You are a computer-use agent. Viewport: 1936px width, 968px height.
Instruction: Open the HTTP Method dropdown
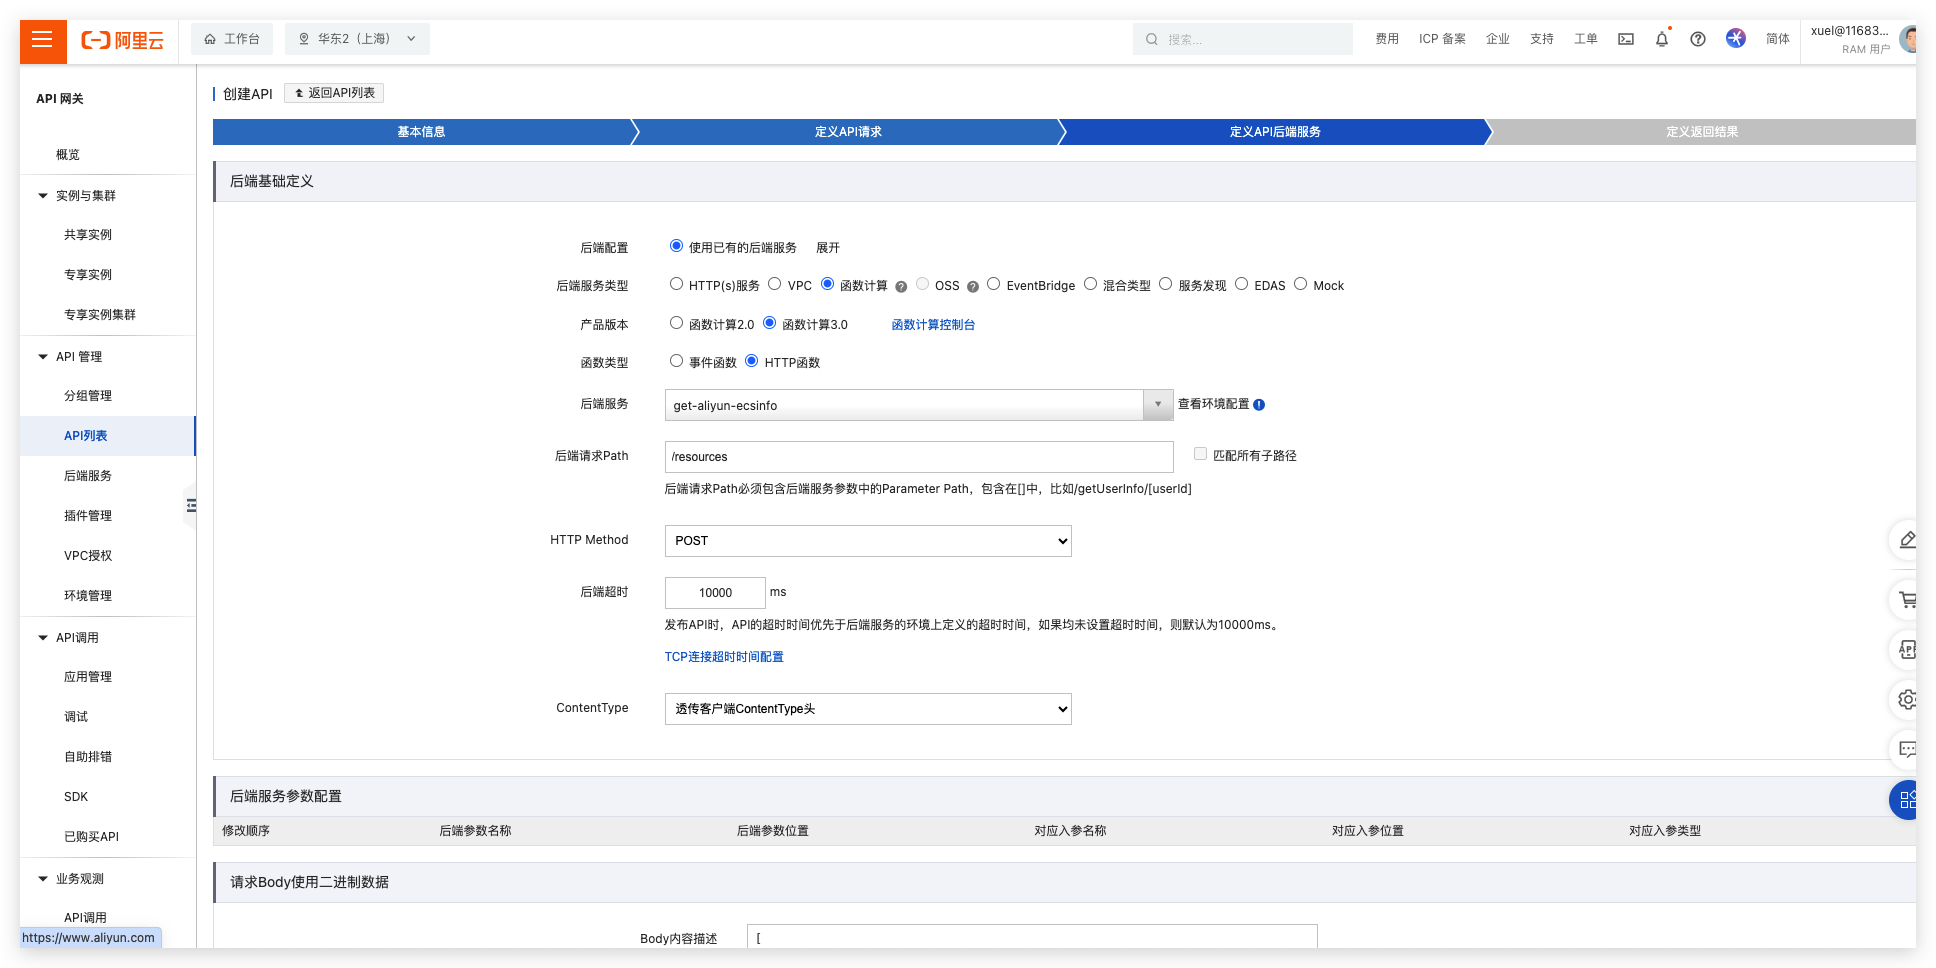pyautogui.click(x=867, y=541)
